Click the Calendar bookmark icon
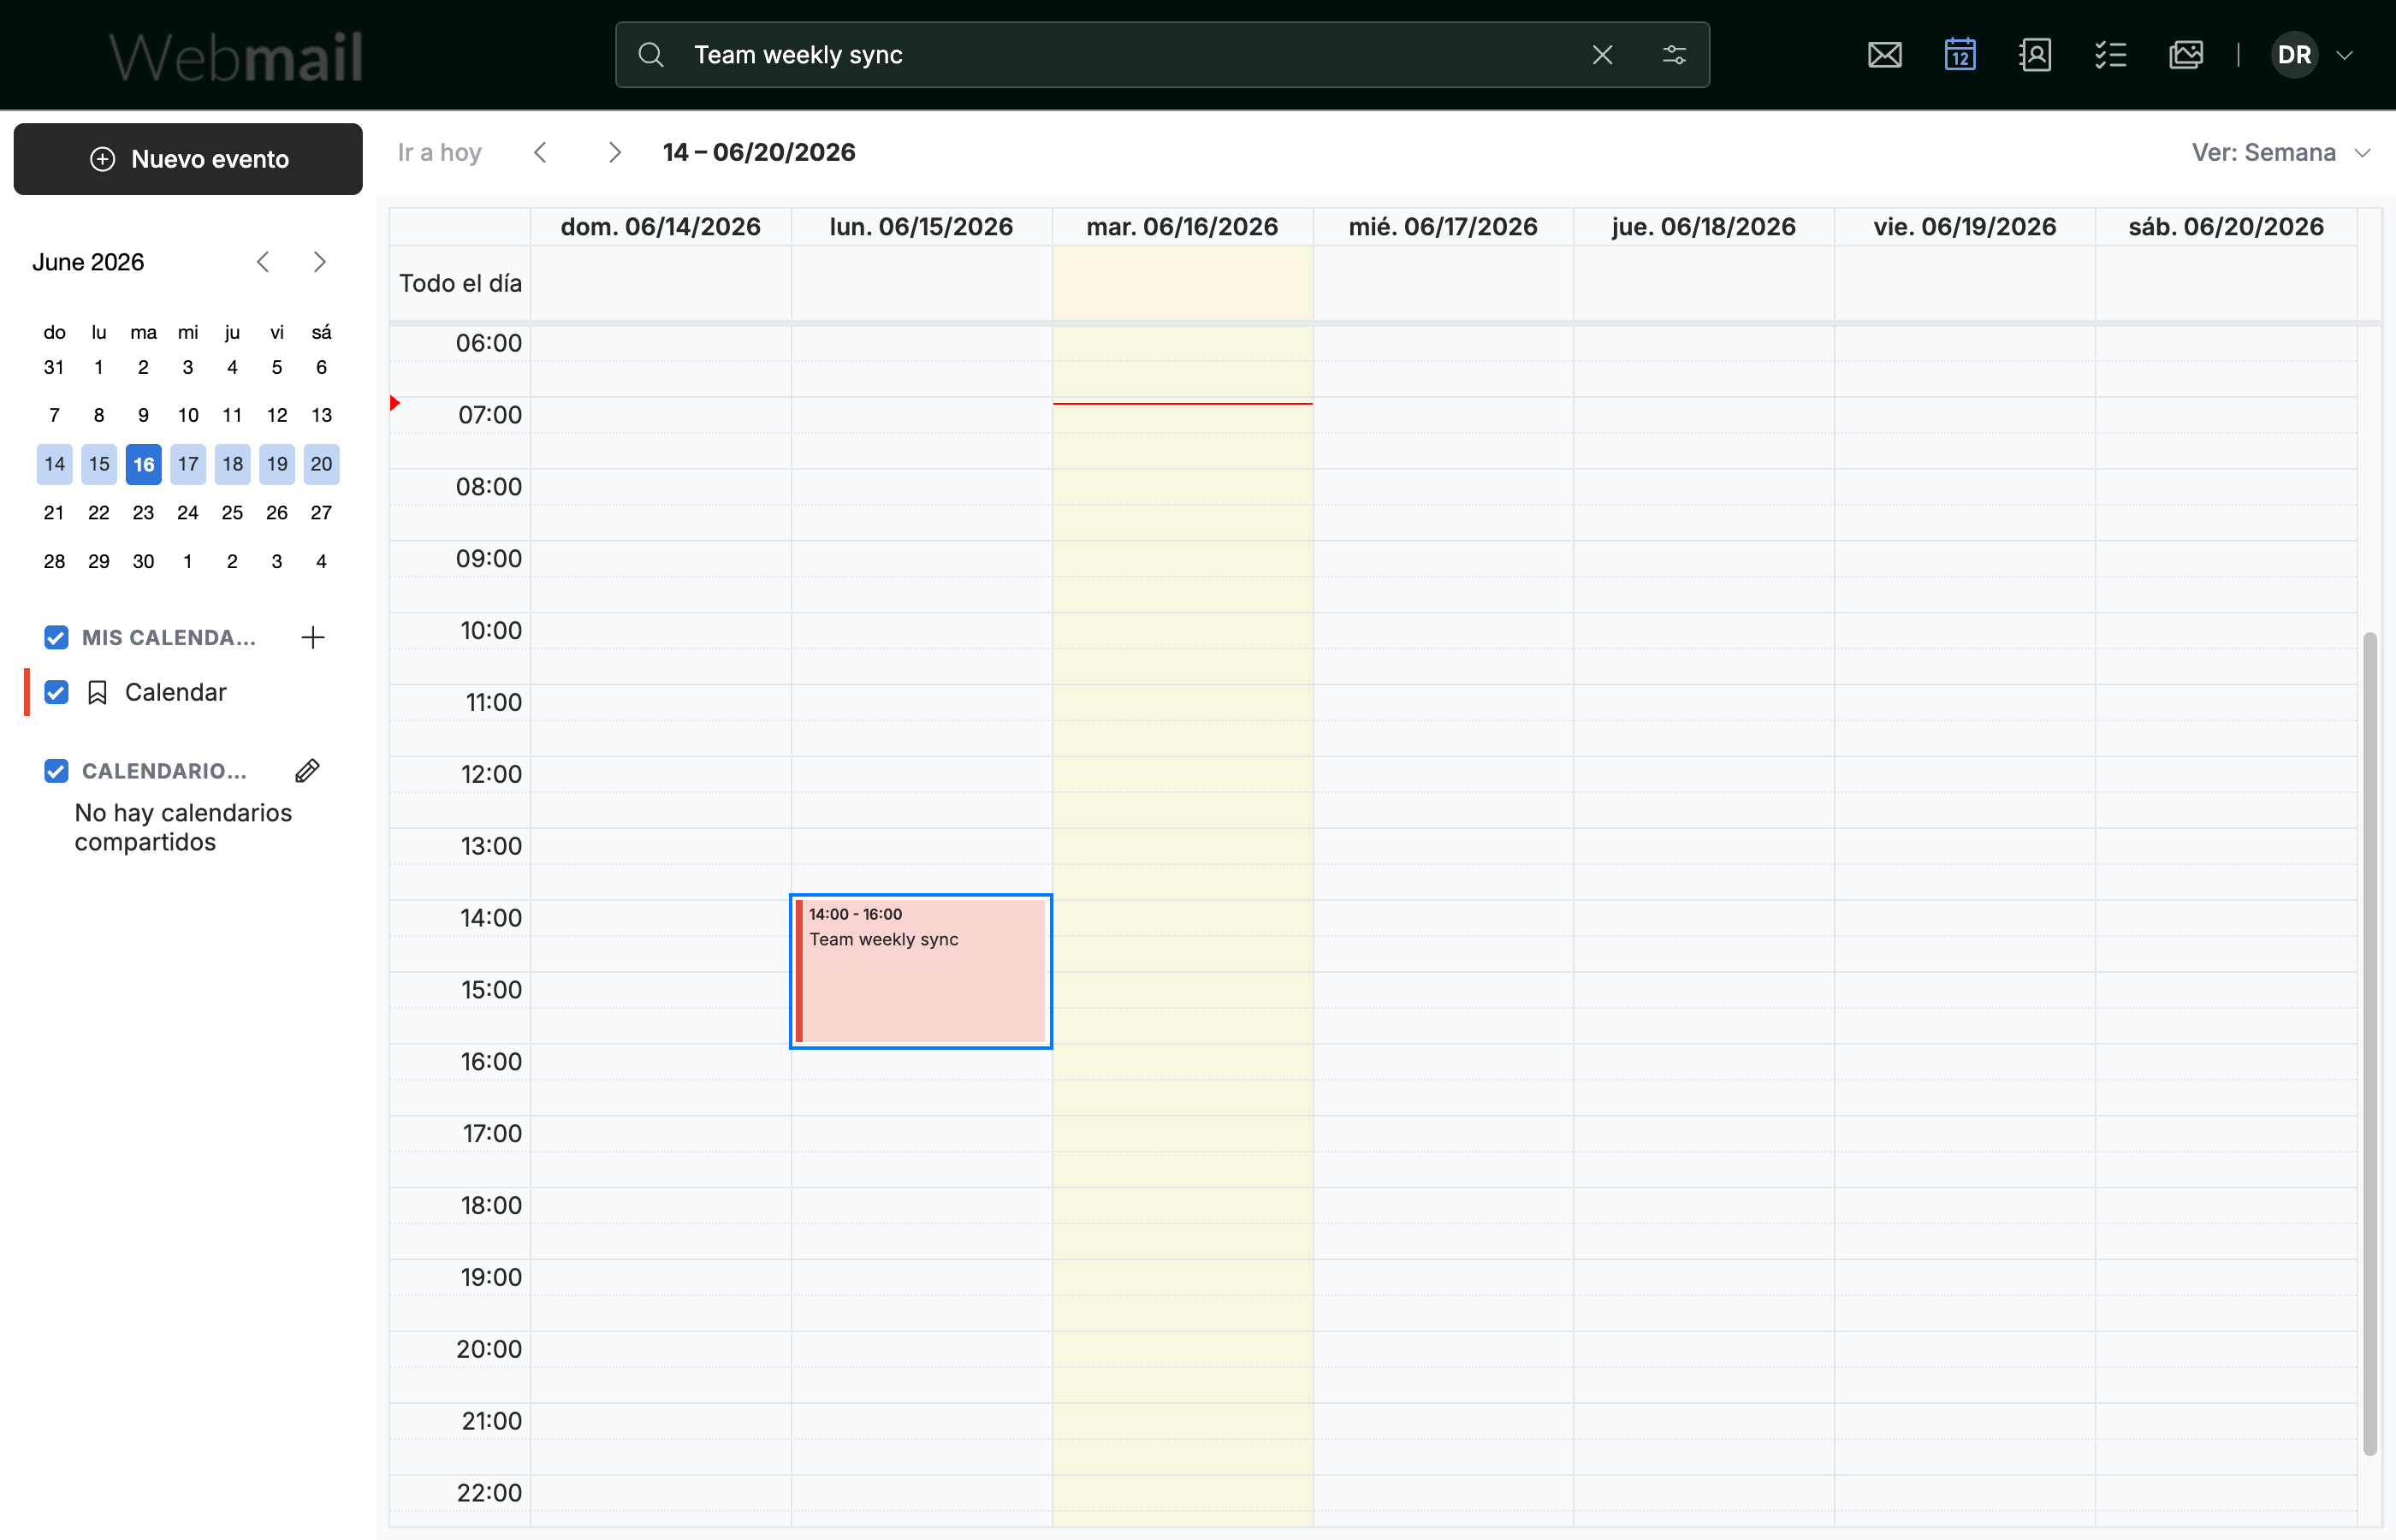Image resolution: width=2396 pixels, height=1540 pixels. tap(97, 692)
